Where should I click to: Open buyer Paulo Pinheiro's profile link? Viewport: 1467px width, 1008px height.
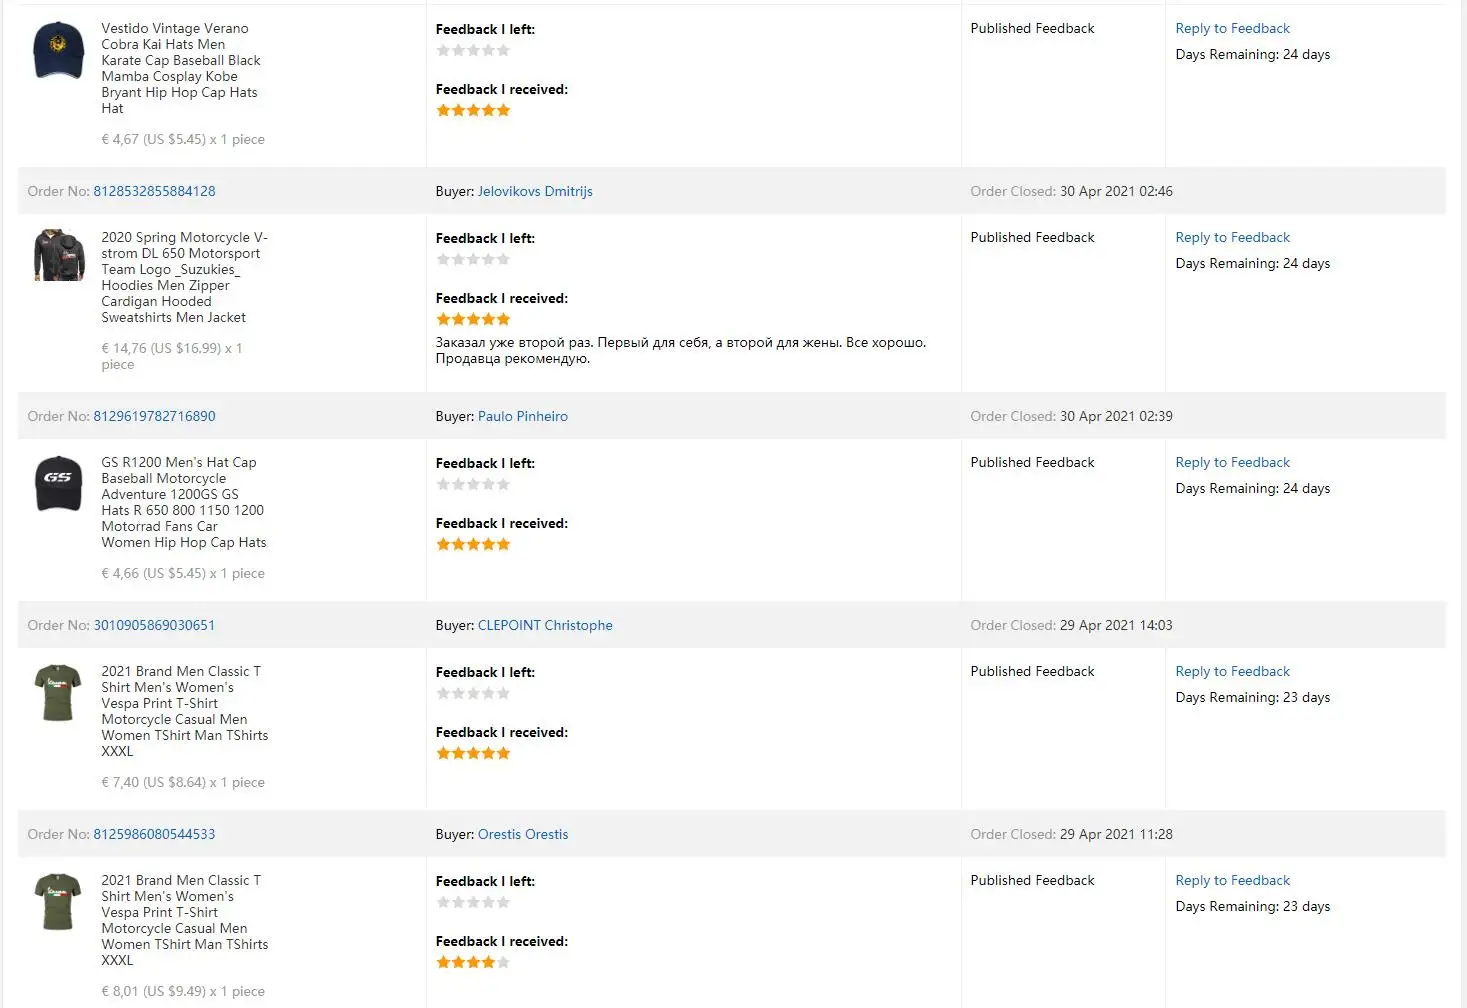click(x=523, y=416)
